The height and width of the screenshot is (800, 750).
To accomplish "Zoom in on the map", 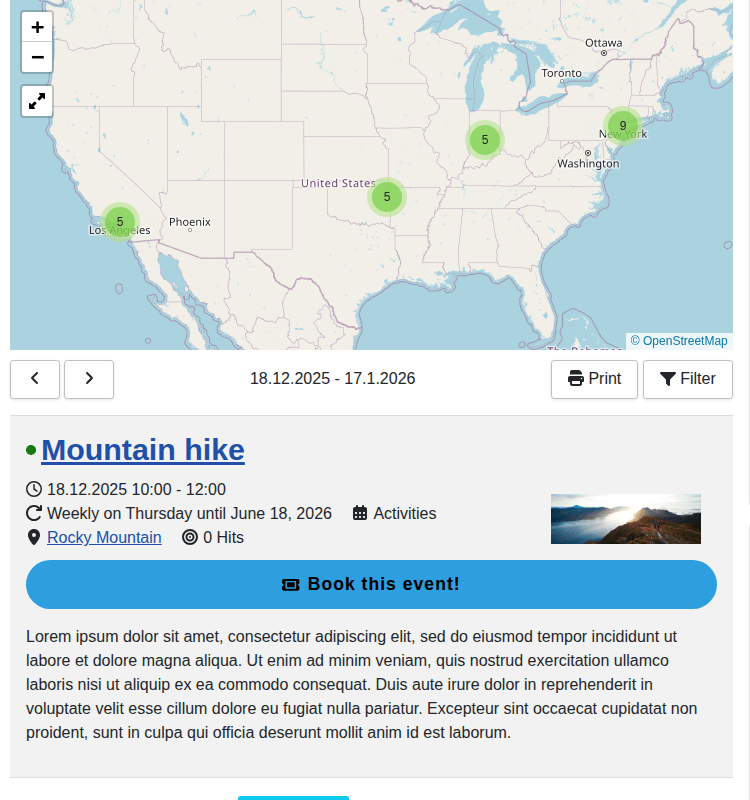I will 37,27.
